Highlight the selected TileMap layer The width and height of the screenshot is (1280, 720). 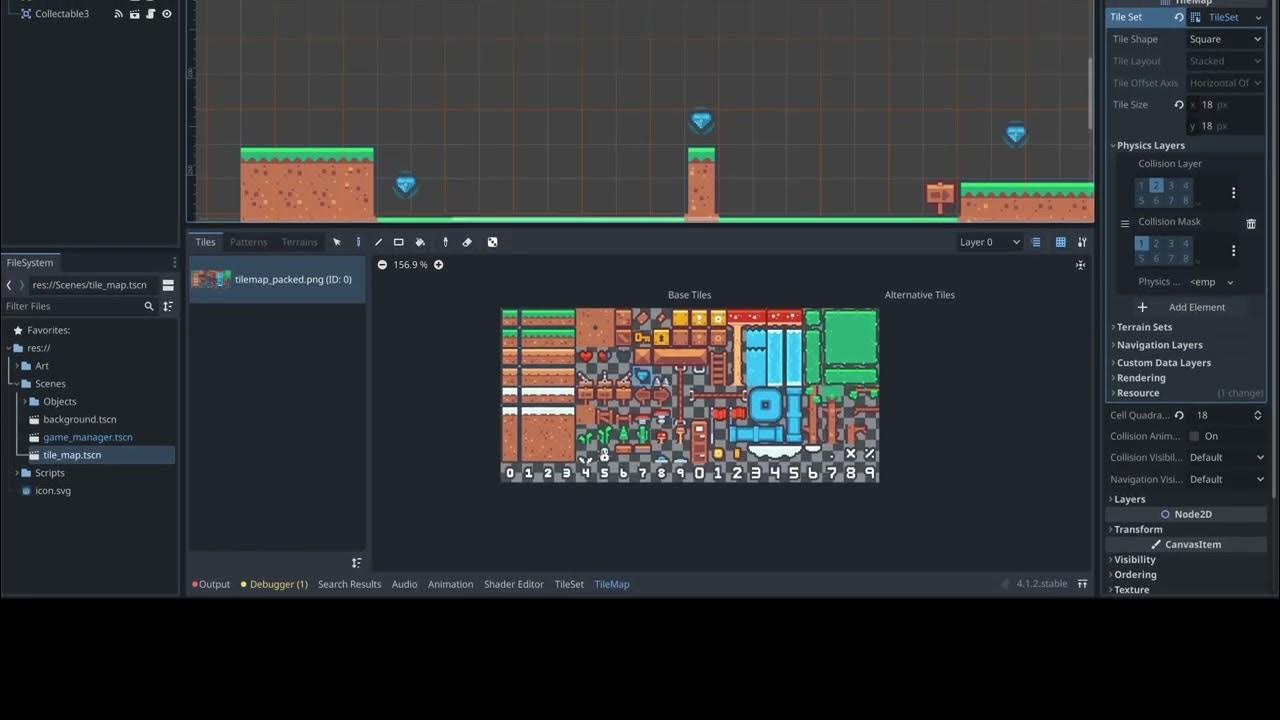1036,242
